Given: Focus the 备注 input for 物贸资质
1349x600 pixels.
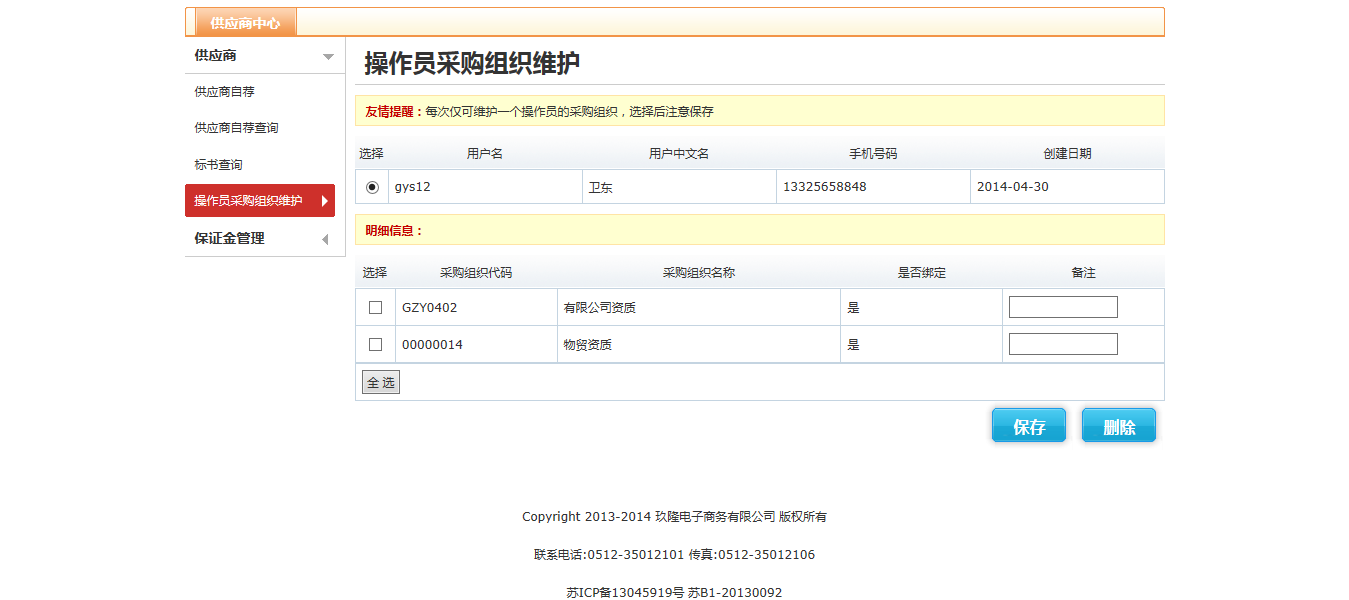Looking at the screenshot, I should [x=1063, y=344].
